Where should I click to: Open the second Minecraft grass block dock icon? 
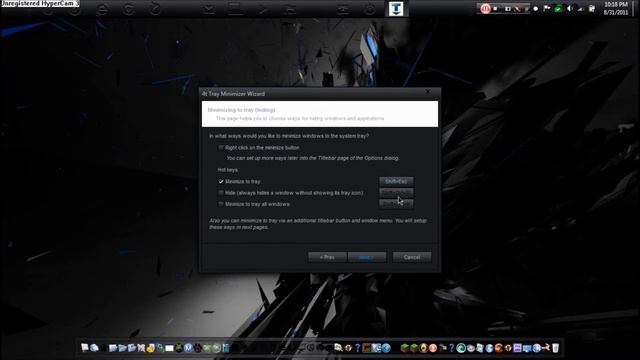[x=414, y=348]
